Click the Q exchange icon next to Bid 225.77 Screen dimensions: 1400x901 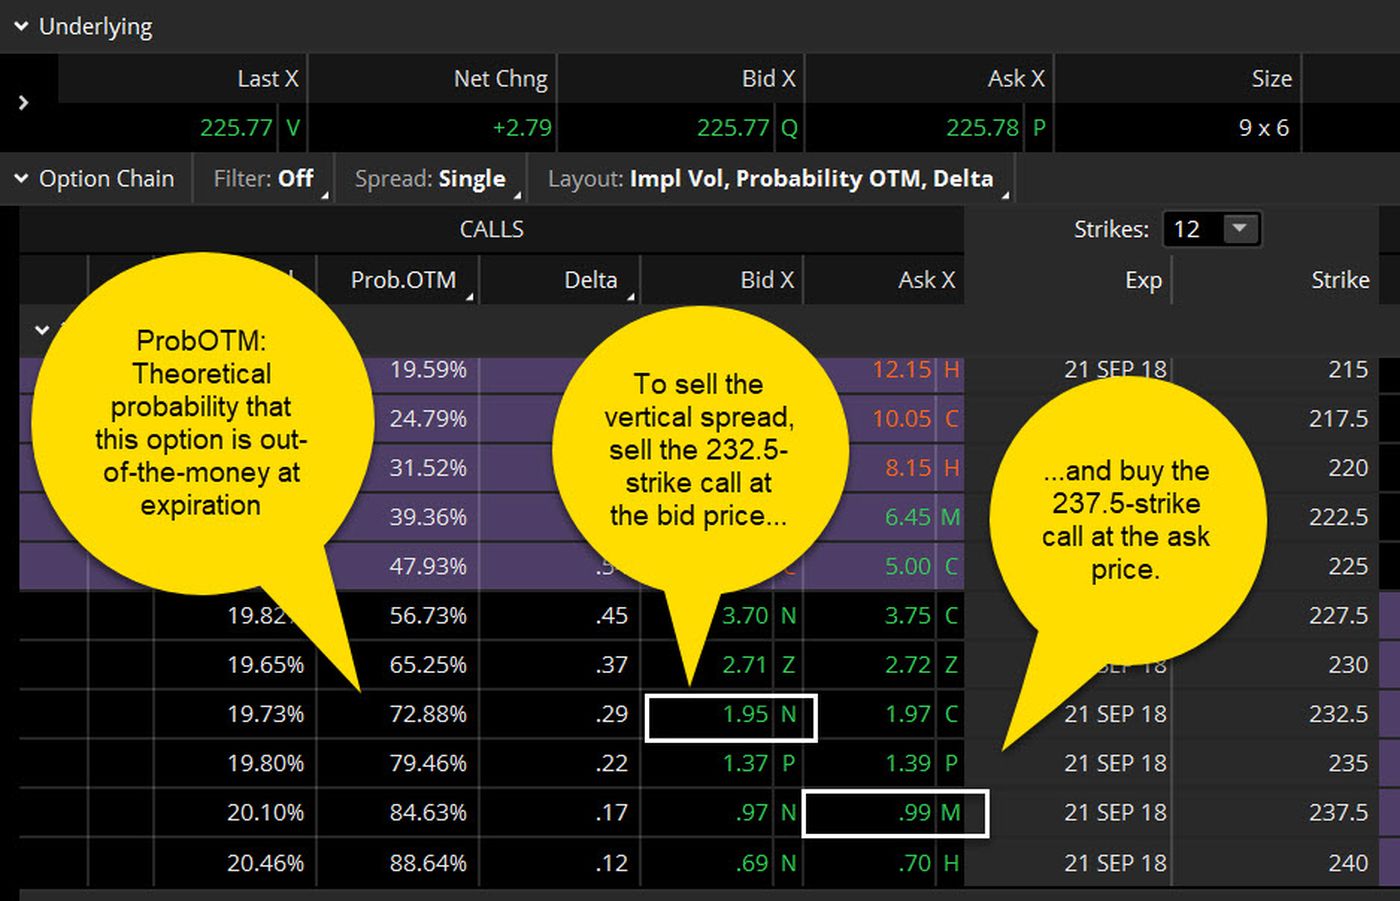point(790,128)
